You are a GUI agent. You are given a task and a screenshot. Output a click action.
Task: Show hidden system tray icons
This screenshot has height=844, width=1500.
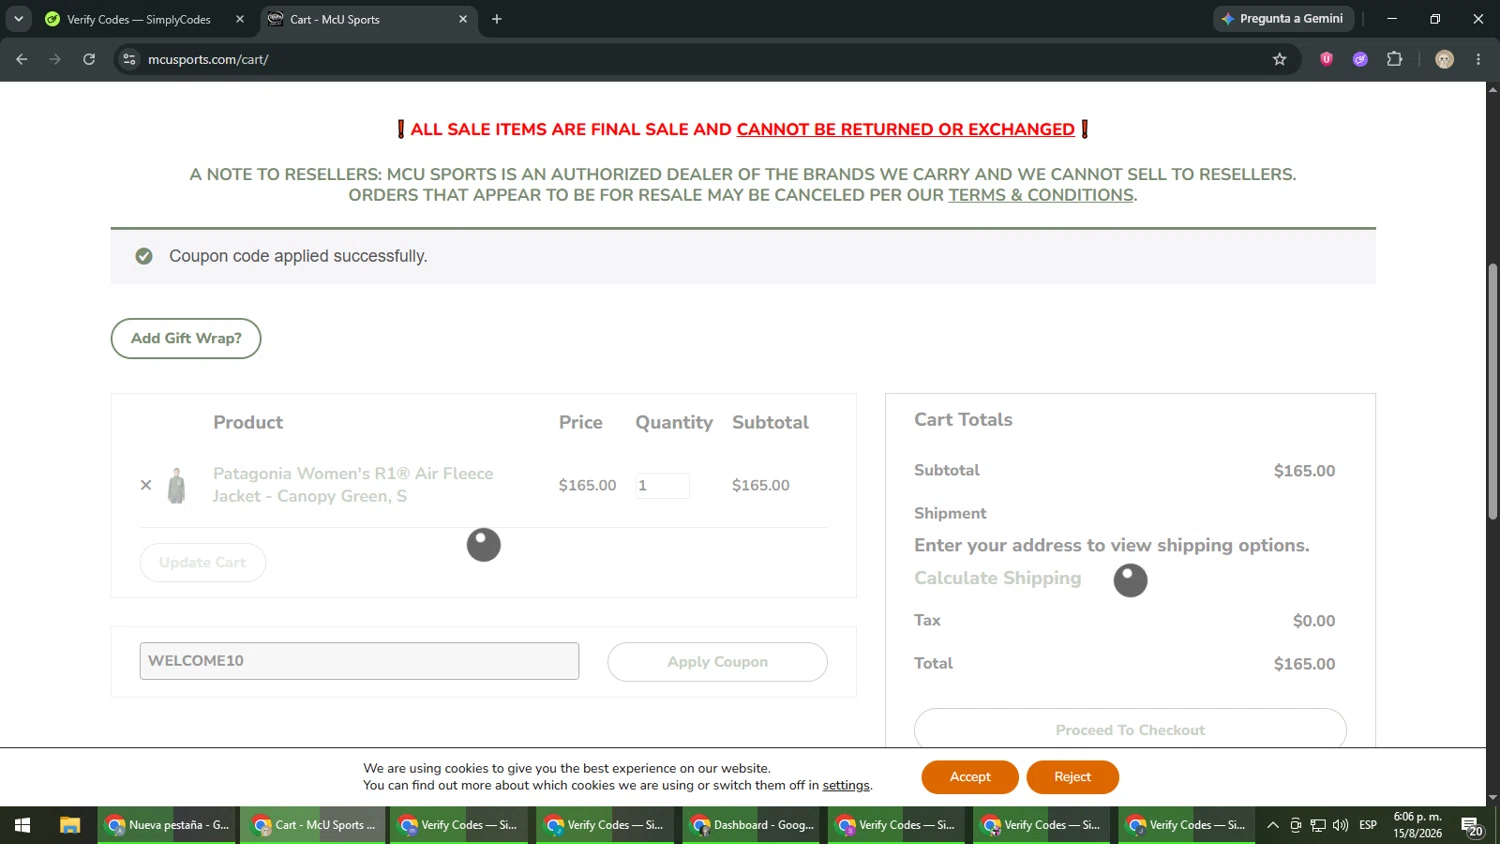[x=1273, y=825]
